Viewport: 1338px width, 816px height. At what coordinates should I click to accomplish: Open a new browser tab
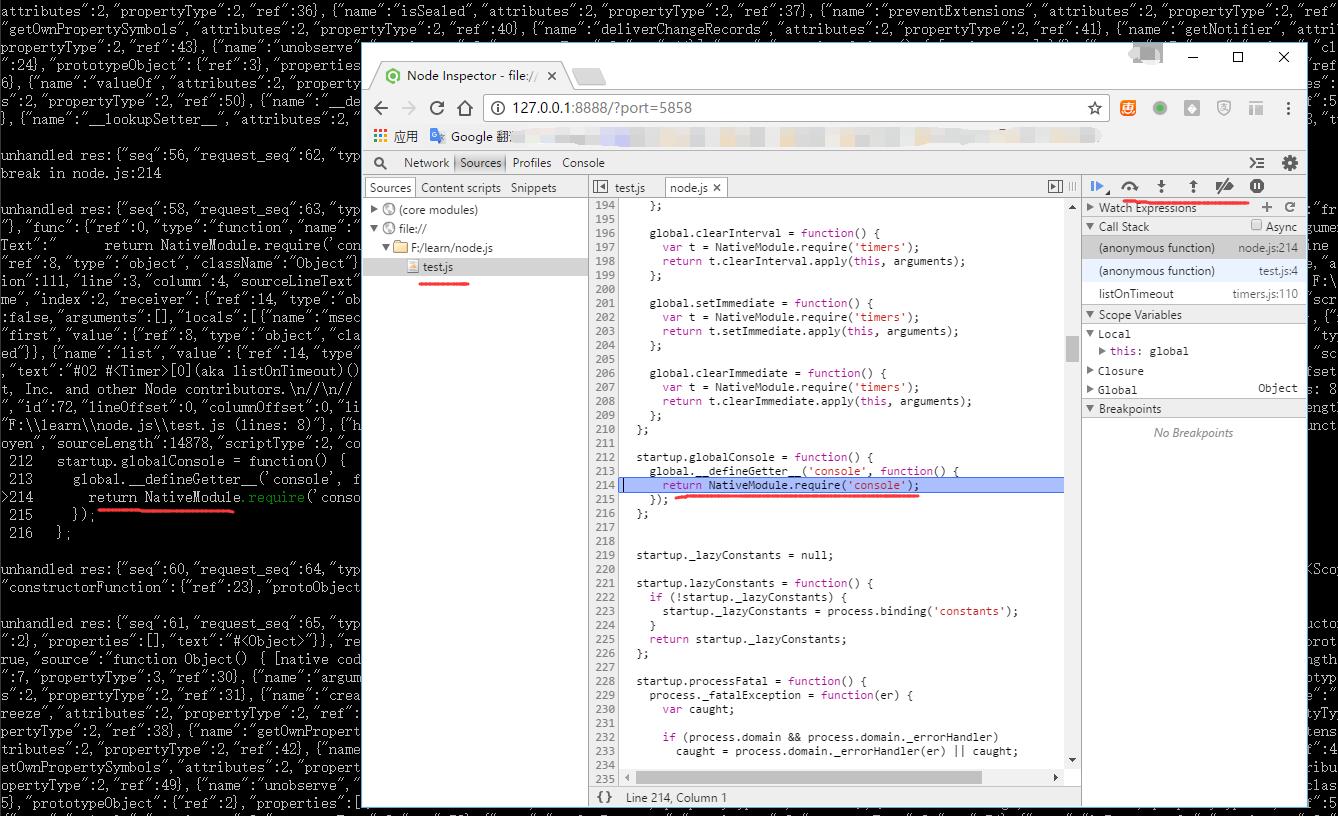click(x=589, y=76)
